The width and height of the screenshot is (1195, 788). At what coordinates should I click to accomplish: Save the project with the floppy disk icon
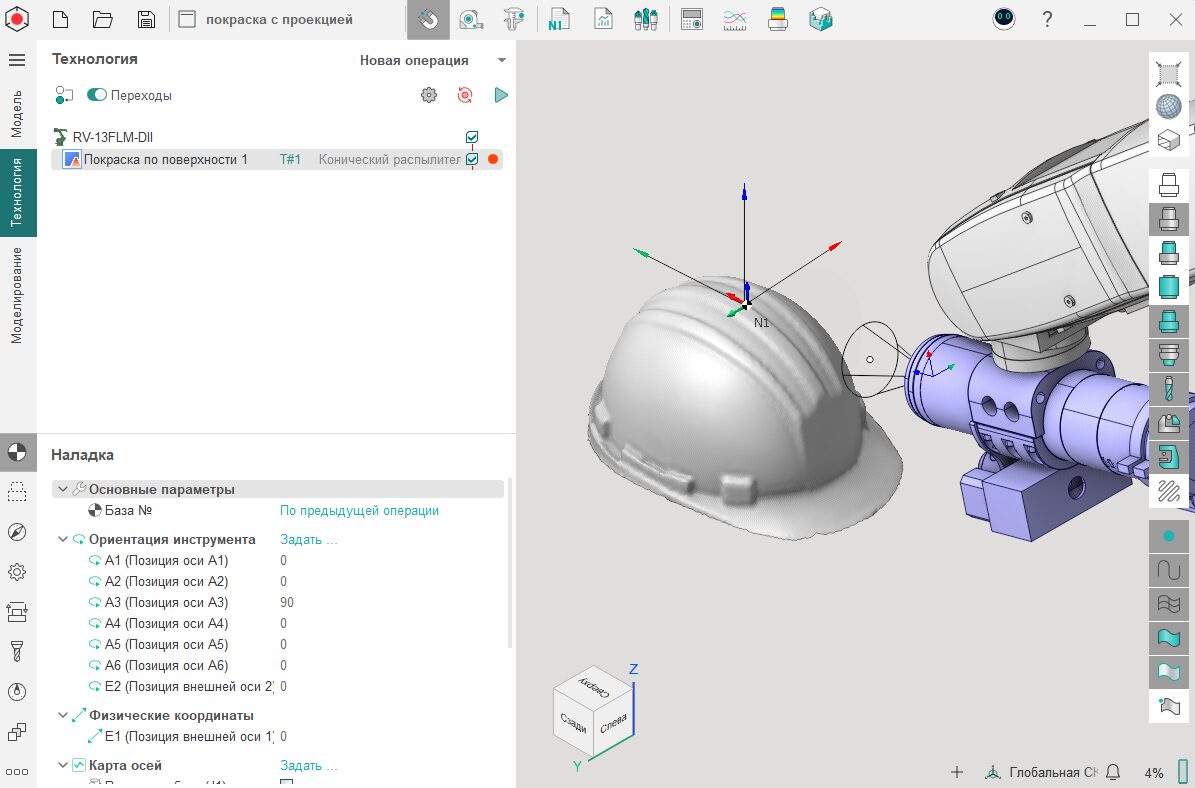point(146,19)
